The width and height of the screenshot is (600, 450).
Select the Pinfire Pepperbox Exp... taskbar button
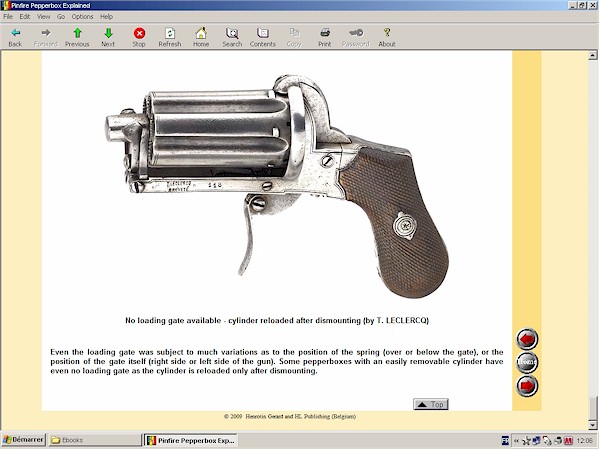tap(191, 440)
